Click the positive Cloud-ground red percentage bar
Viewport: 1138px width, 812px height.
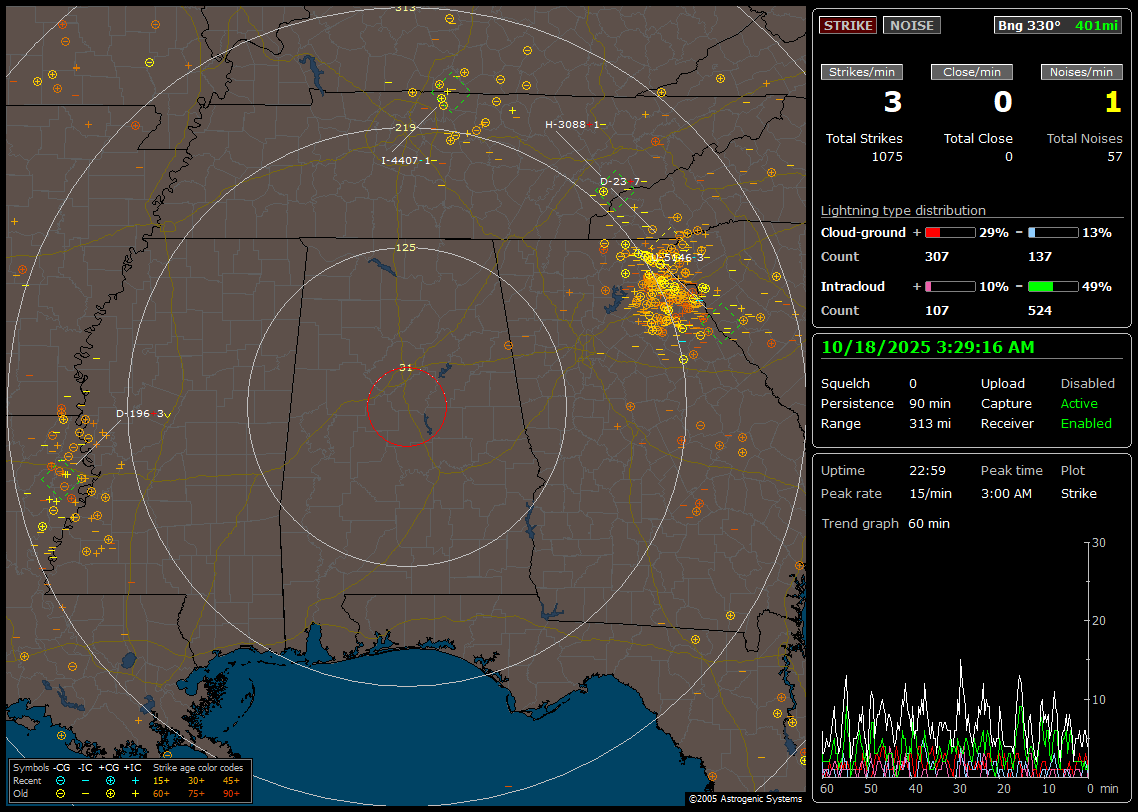point(949,233)
